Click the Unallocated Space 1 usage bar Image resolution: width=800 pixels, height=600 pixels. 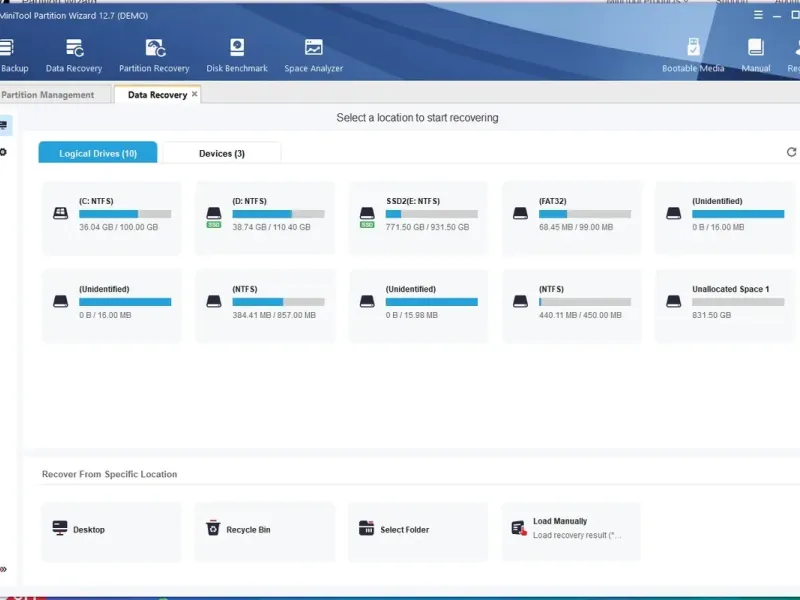coord(738,302)
